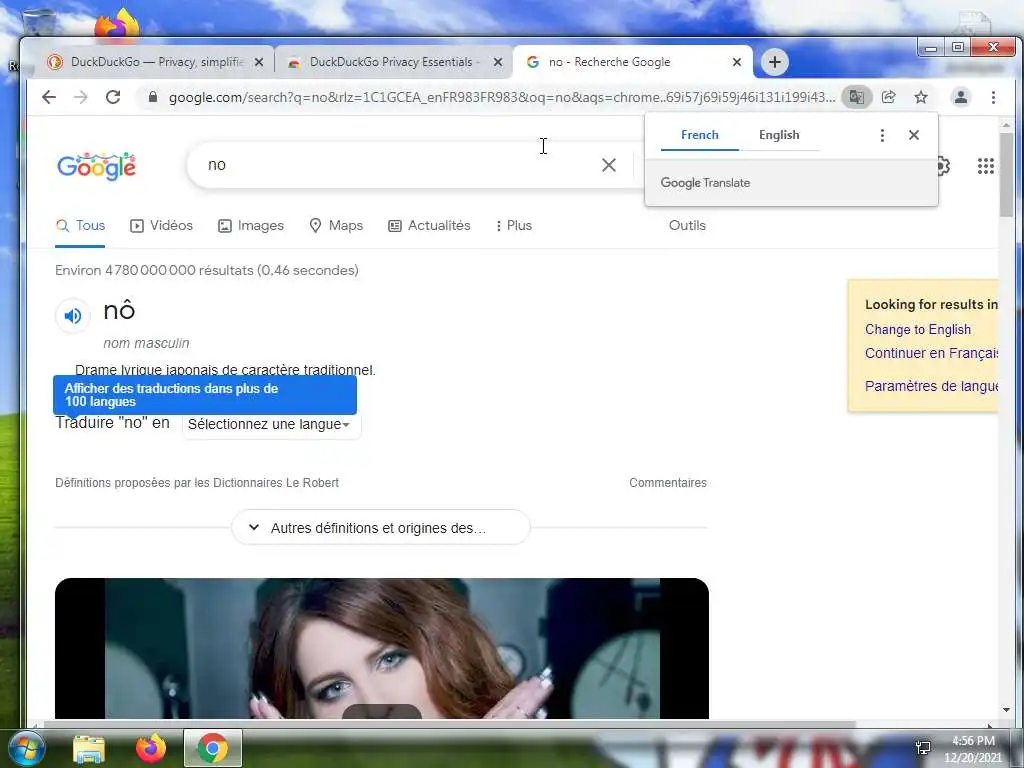Switch to Actualités results
The height and width of the screenshot is (768, 1024).
click(x=429, y=226)
